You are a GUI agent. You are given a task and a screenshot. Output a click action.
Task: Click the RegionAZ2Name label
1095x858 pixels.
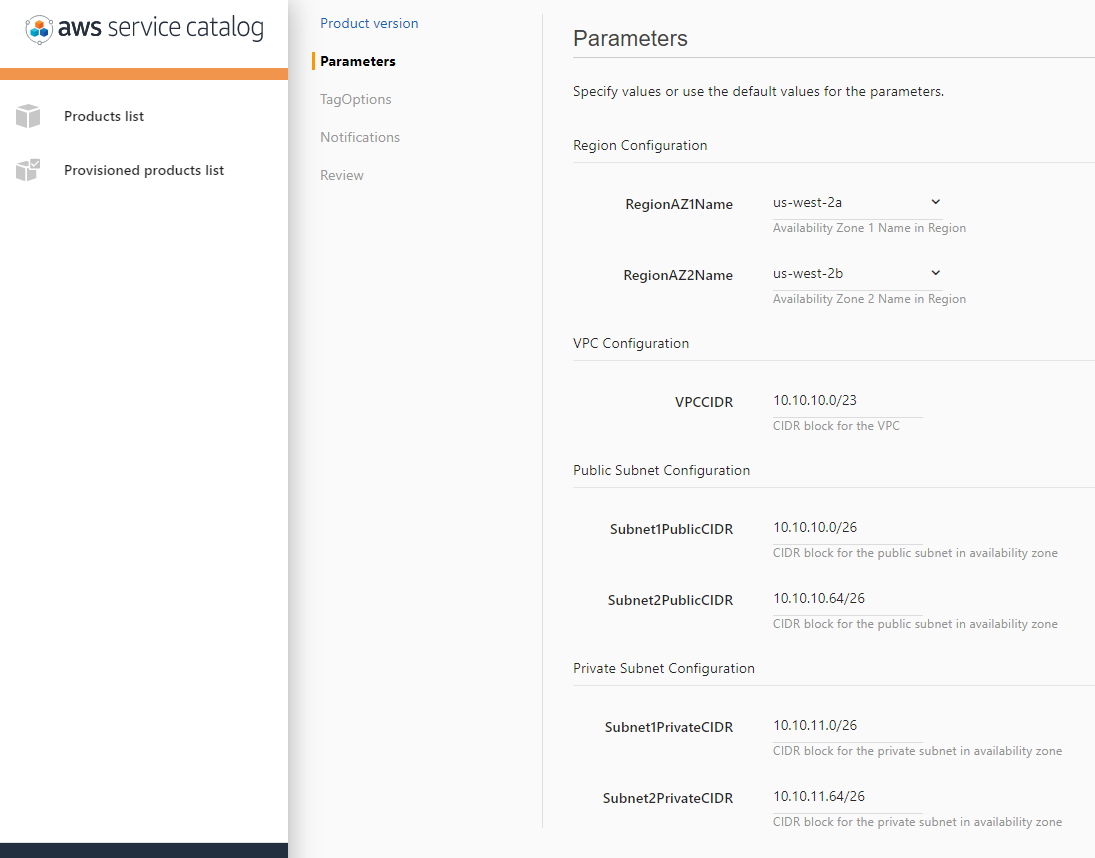tap(678, 276)
